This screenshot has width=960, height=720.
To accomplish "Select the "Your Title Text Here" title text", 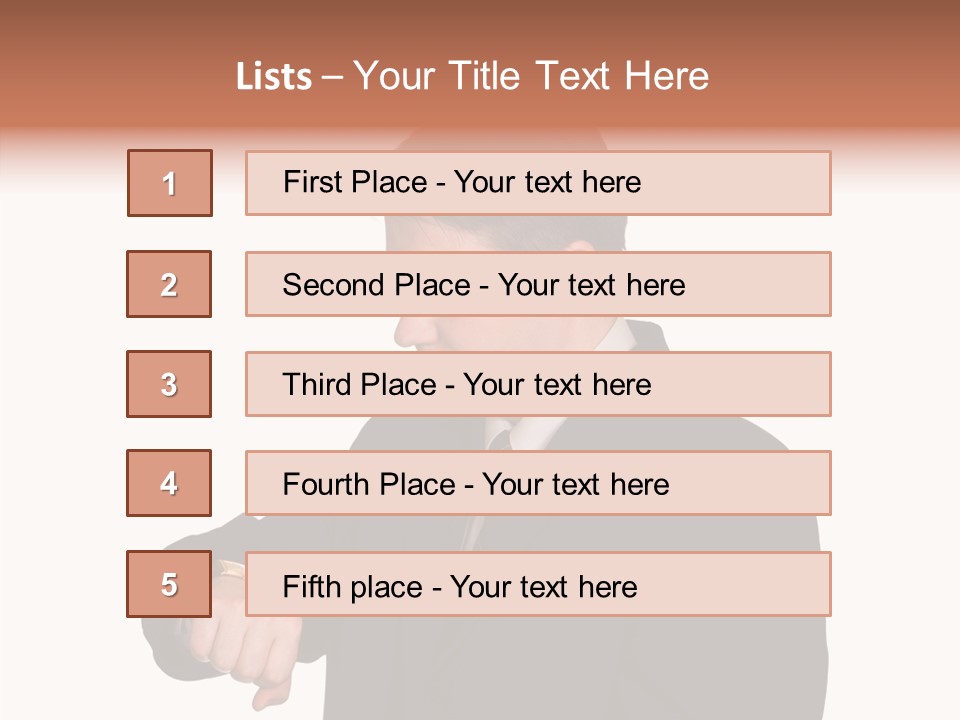I will tap(531, 76).
